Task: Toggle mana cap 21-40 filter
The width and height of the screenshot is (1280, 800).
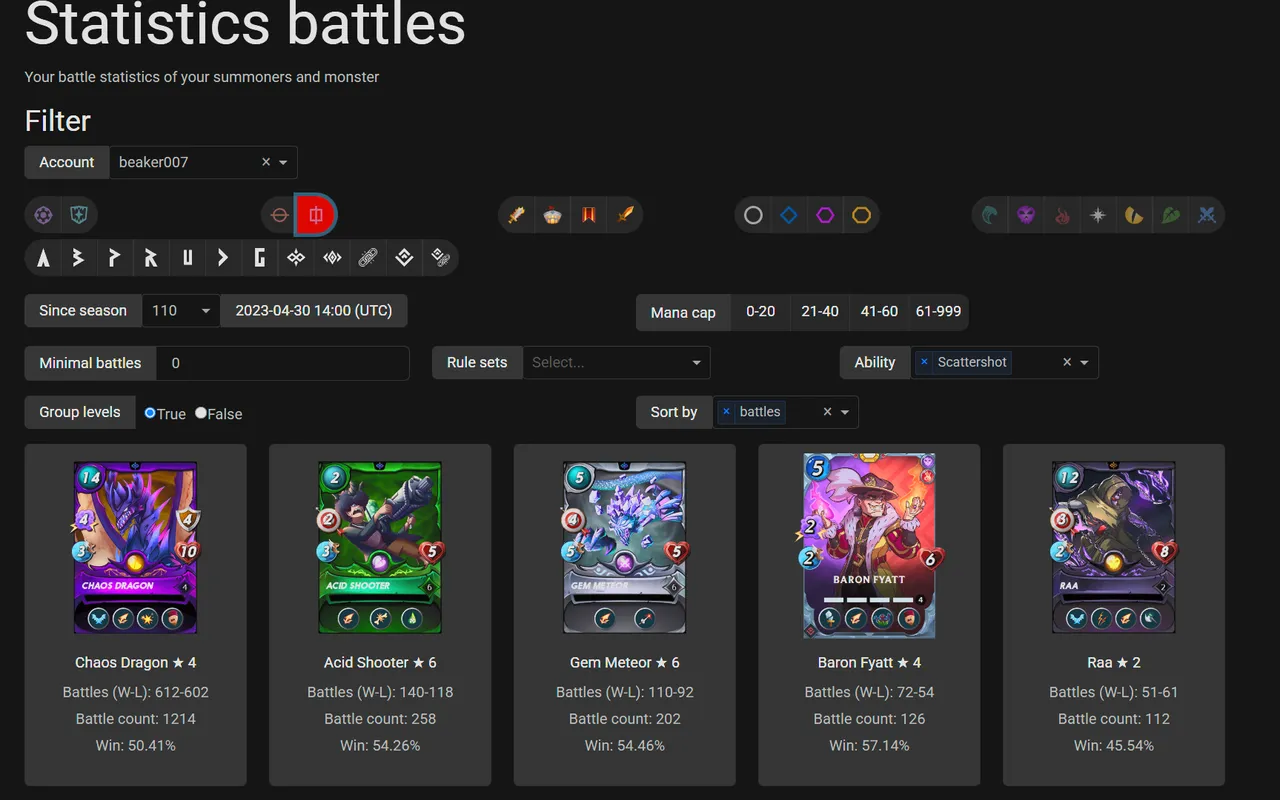Action: tap(820, 311)
